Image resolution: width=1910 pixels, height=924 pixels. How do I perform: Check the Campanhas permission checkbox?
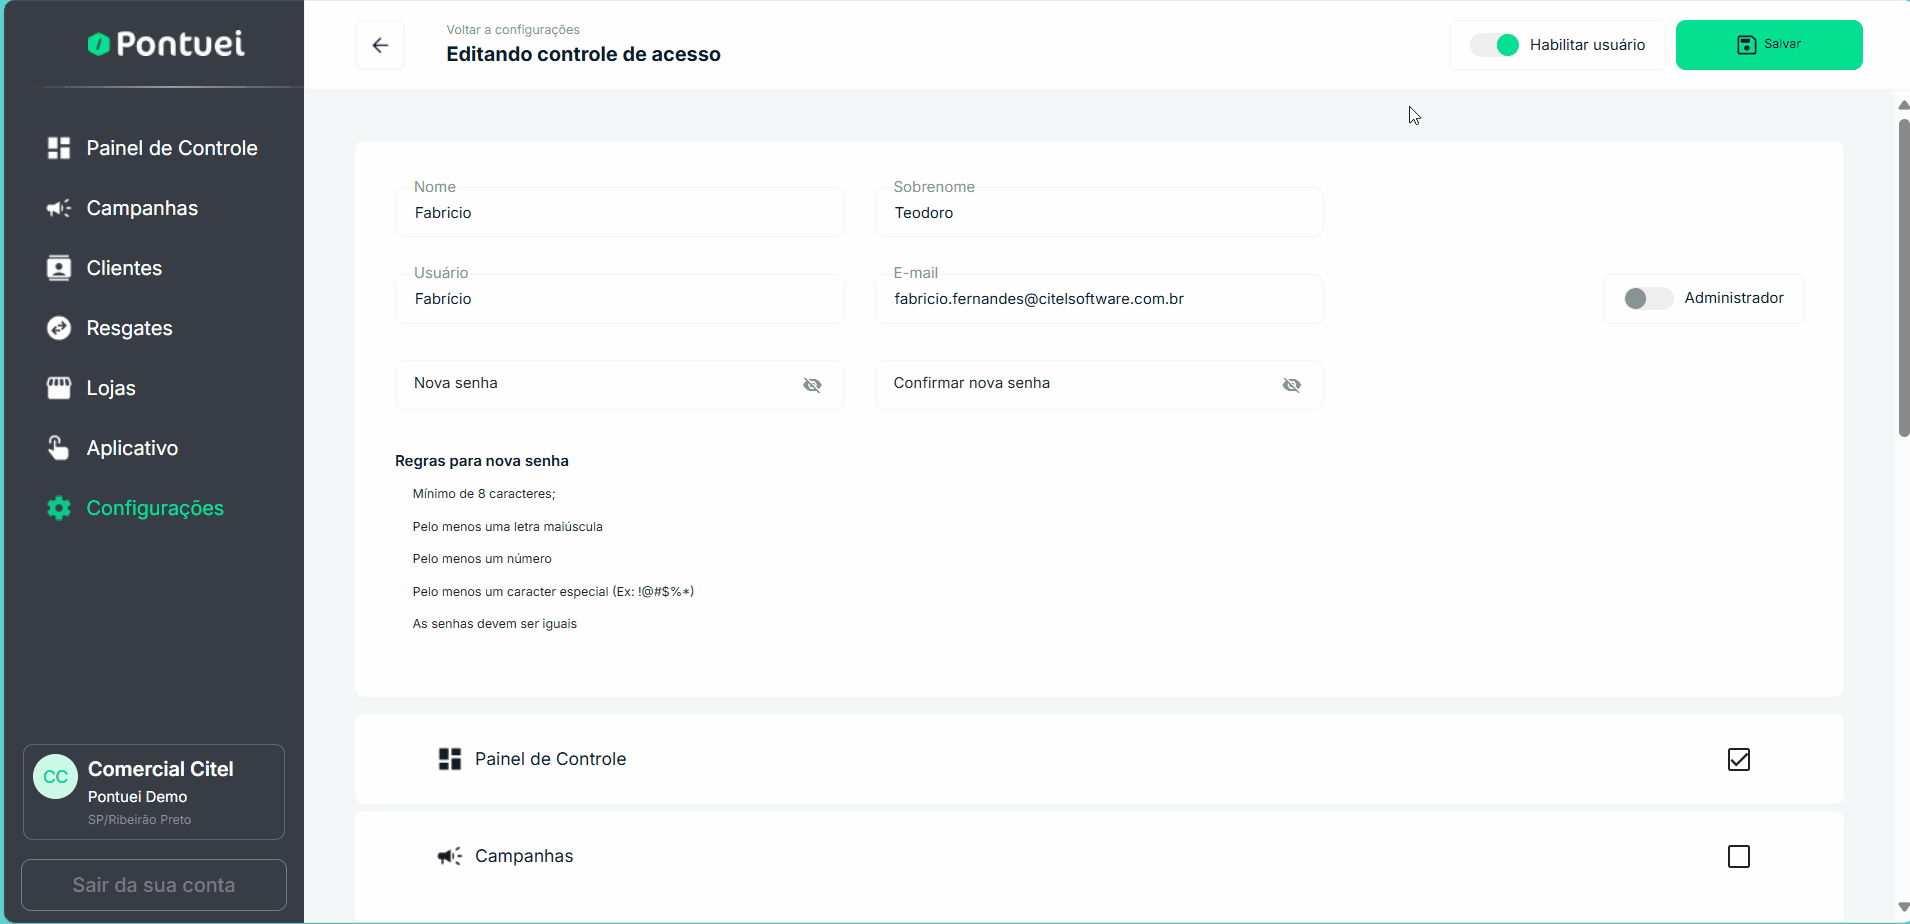pos(1738,856)
